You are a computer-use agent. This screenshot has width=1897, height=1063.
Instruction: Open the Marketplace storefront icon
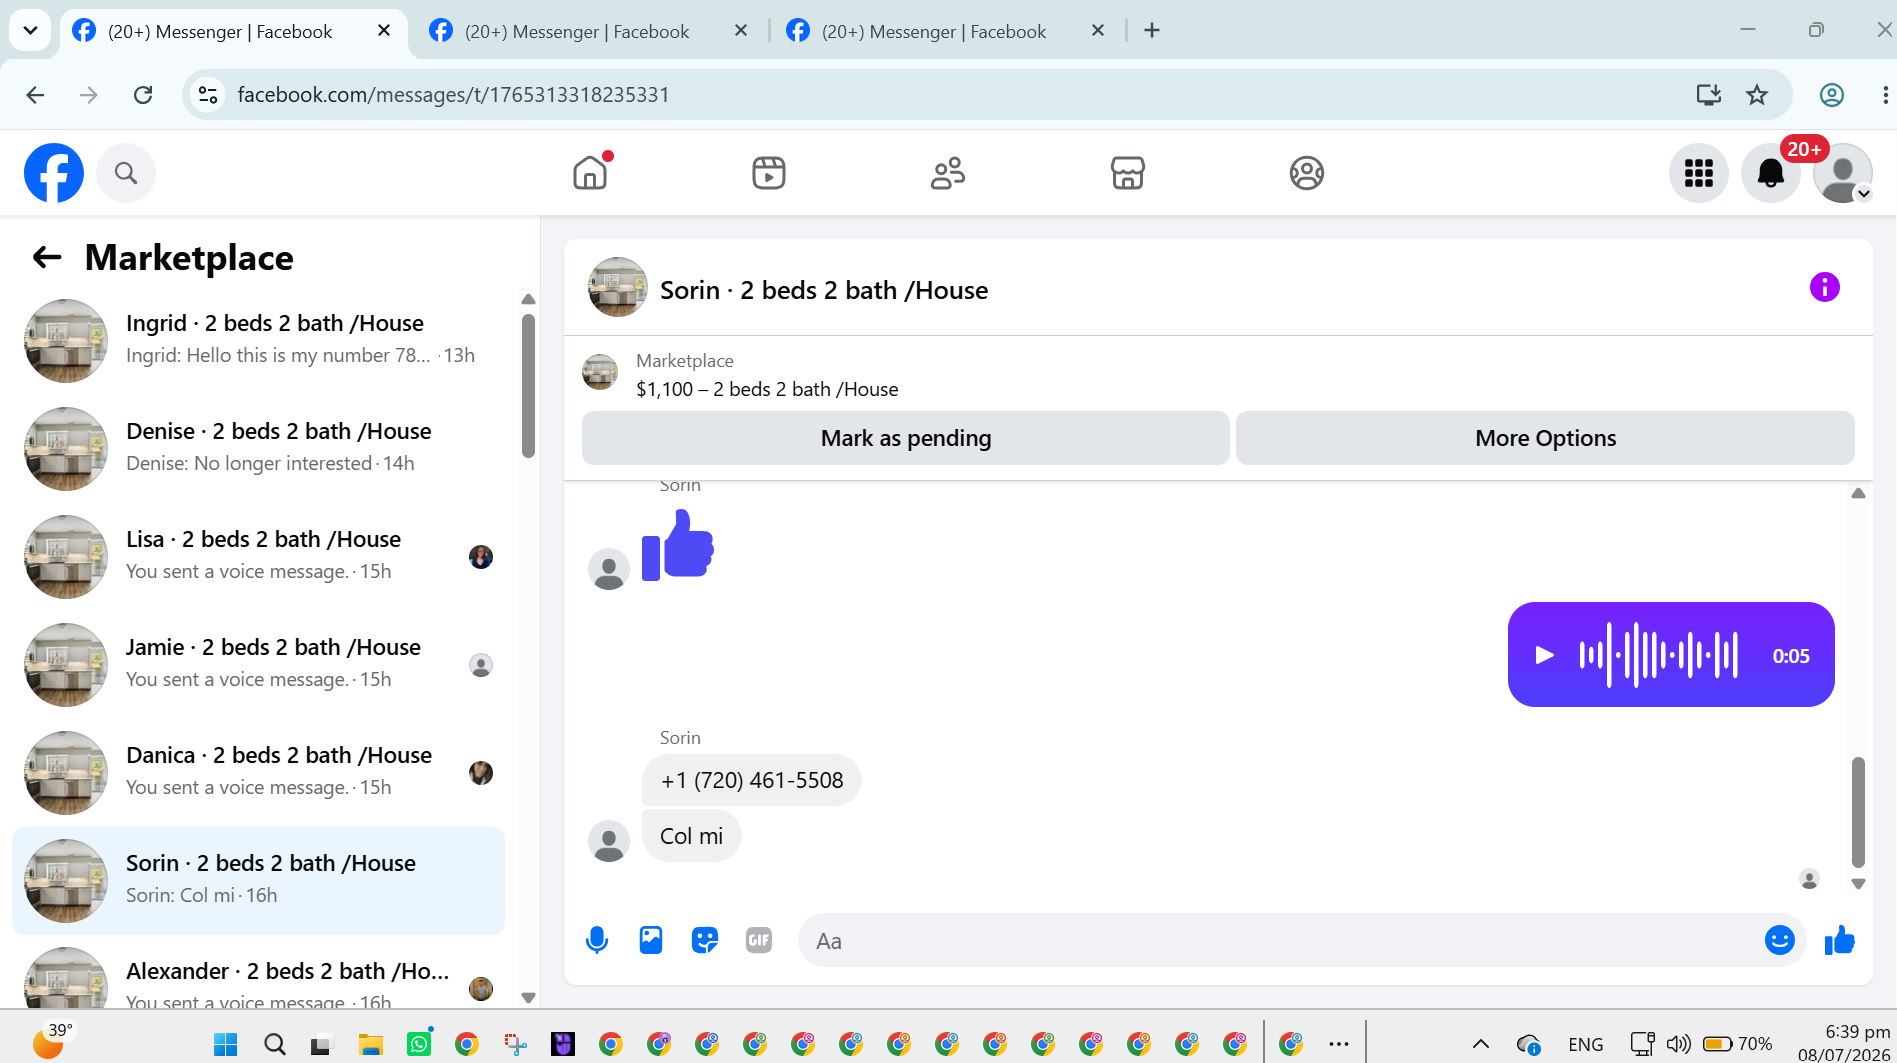(1127, 173)
